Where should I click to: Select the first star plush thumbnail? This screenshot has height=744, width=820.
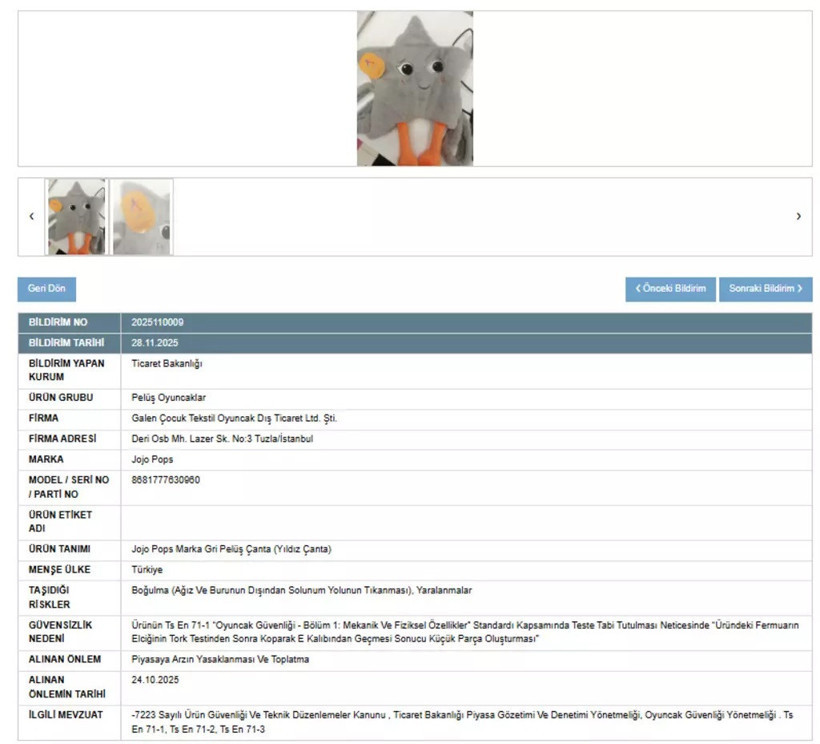(76, 216)
